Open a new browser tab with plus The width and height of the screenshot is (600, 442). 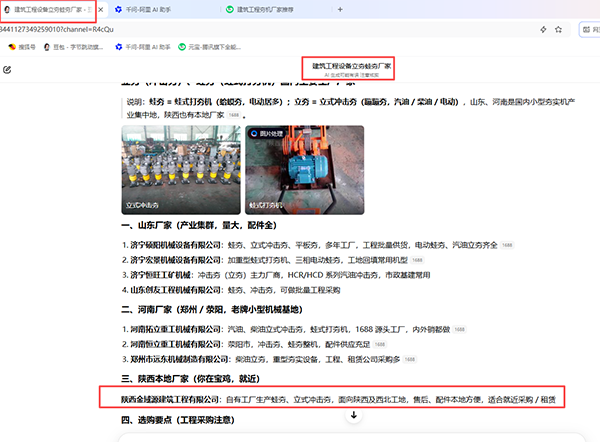[340, 10]
